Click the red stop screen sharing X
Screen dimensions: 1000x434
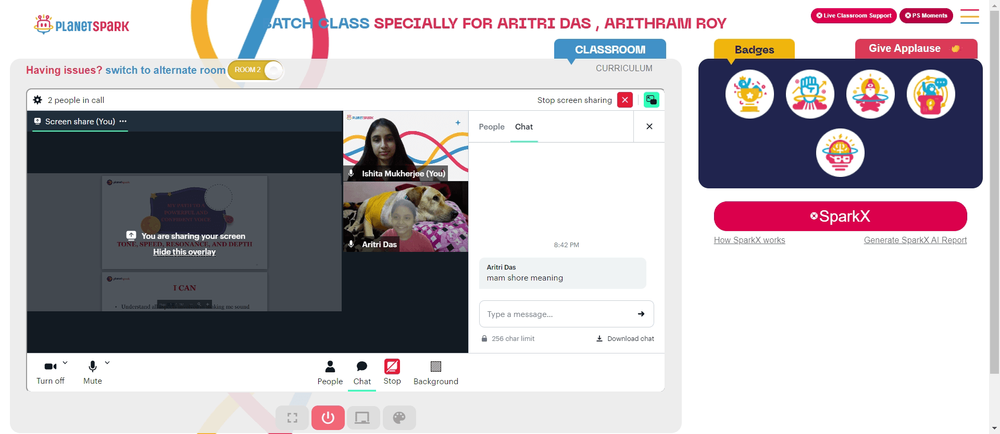click(x=625, y=100)
